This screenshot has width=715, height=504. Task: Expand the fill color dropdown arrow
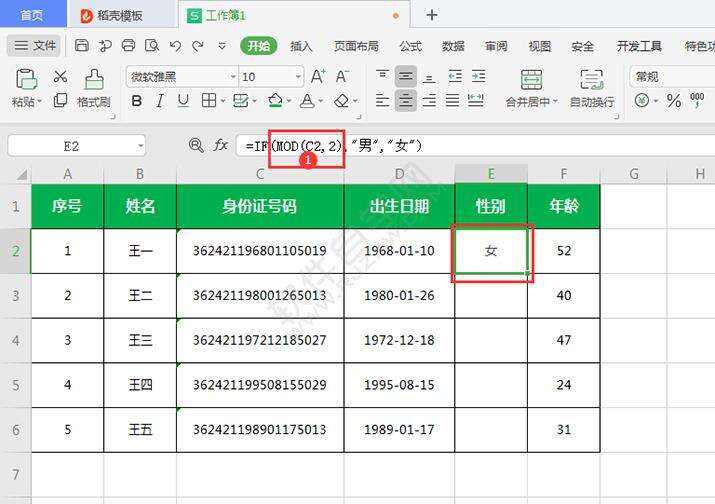[289, 101]
